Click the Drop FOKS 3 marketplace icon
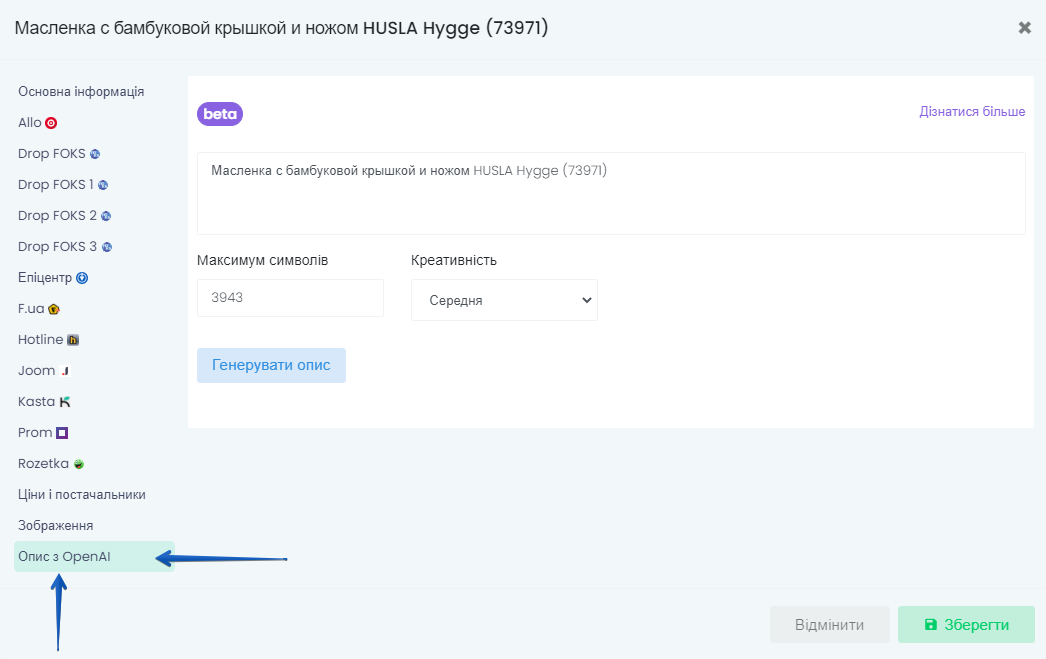 tap(107, 247)
